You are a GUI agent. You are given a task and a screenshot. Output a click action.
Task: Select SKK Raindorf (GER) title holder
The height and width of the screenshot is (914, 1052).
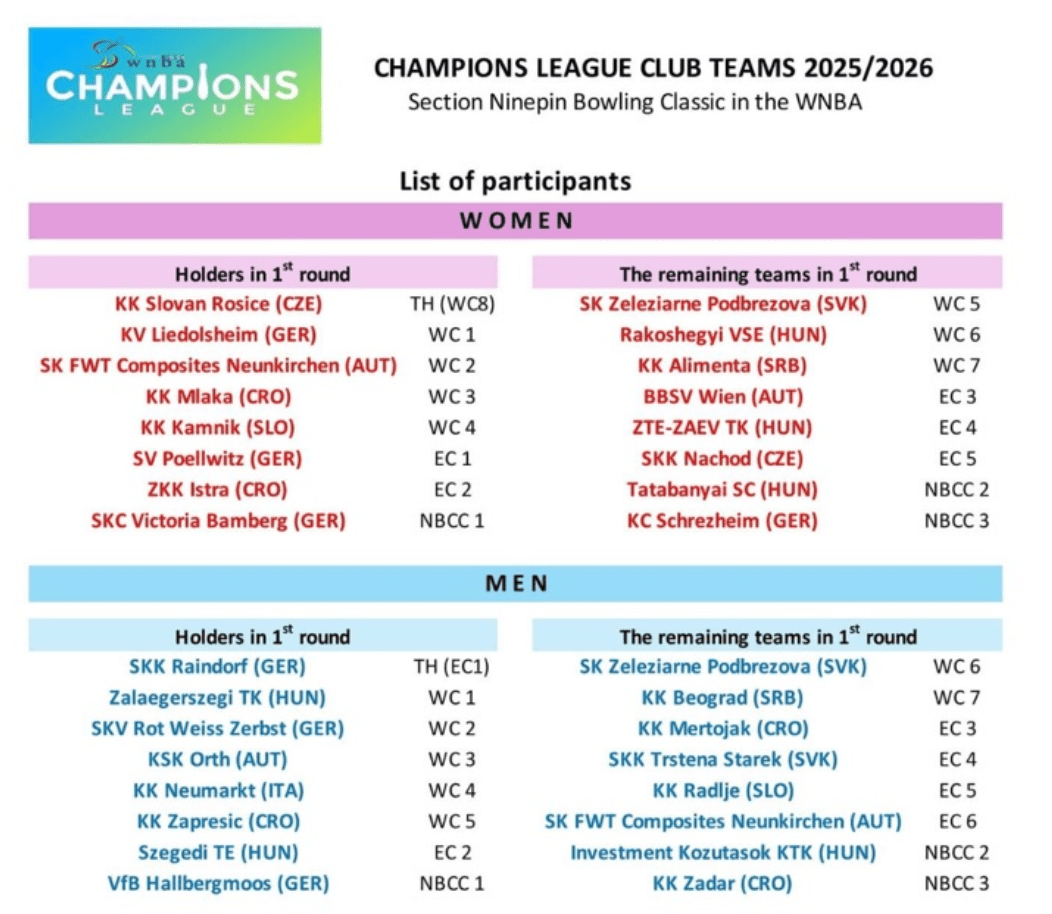[x=217, y=666]
